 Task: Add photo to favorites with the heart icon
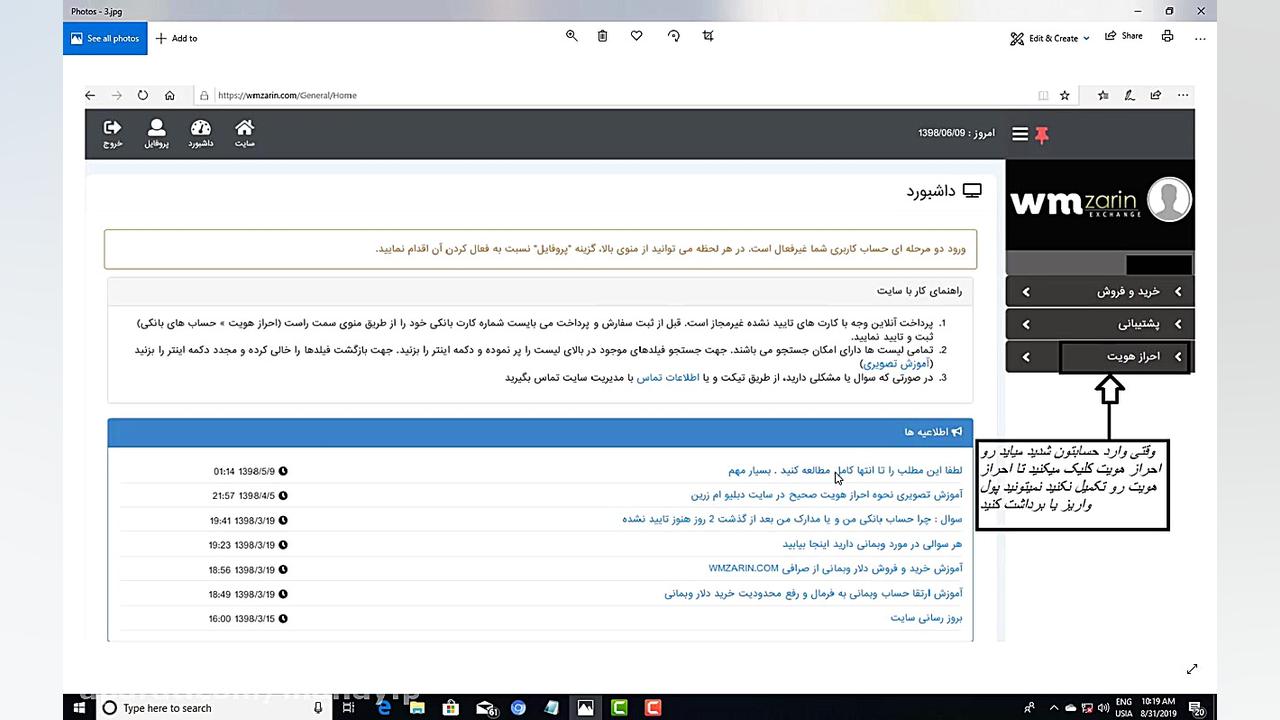636,36
